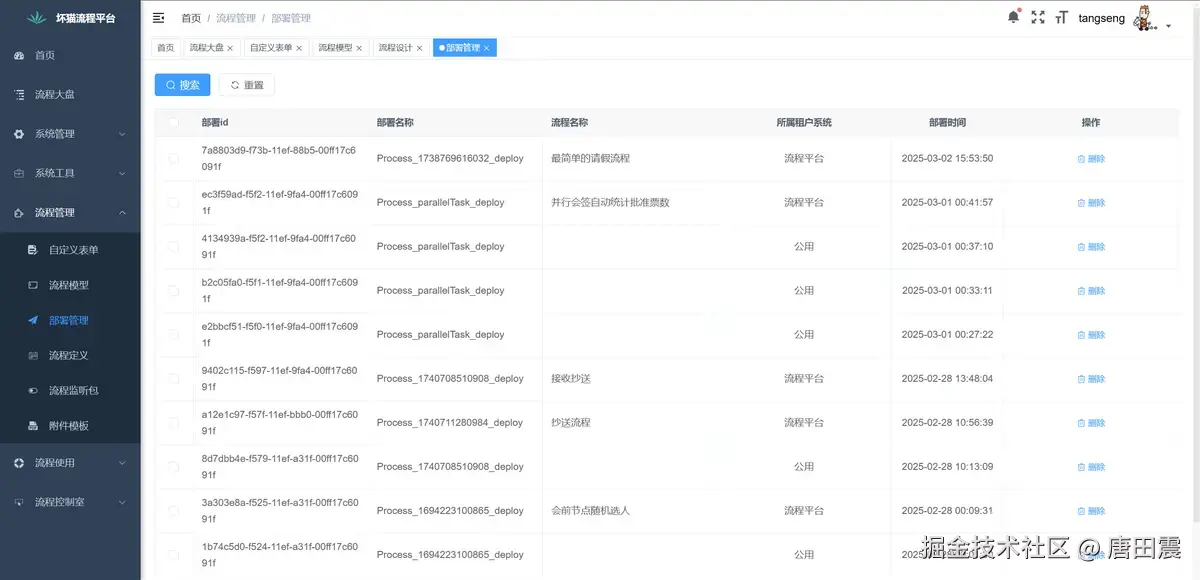1200x580 pixels.
Task: Delete the 抄送流程 deployment
Action: (1091, 423)
